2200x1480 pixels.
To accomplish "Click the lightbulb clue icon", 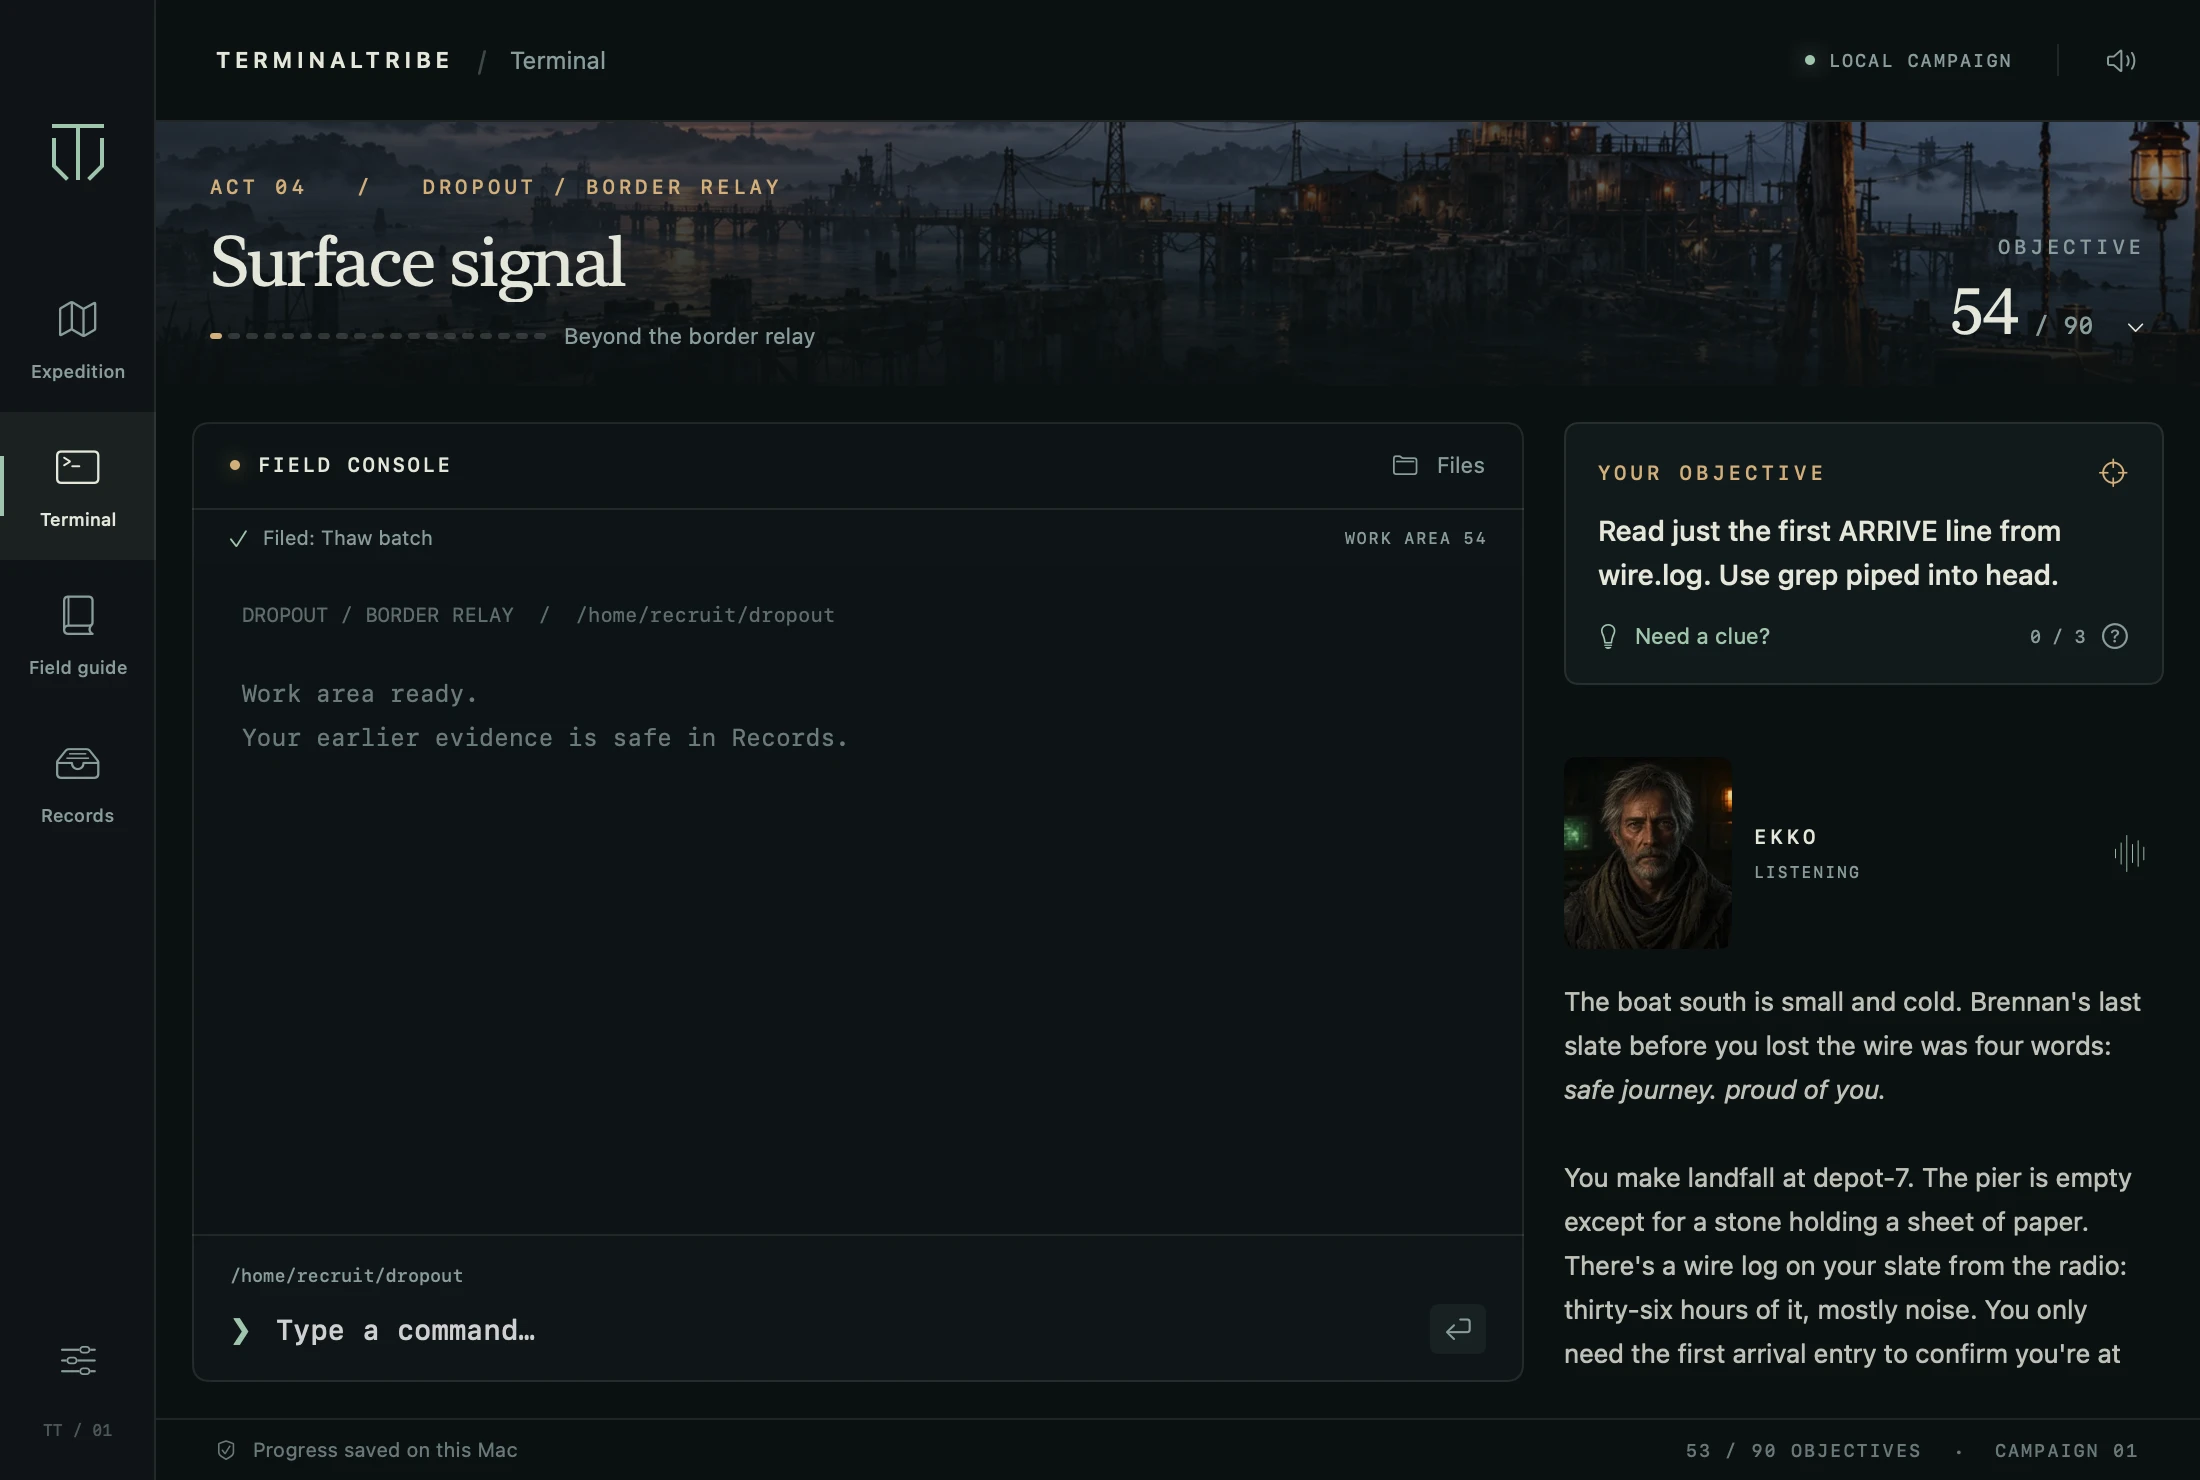I will click(1608, 636).
